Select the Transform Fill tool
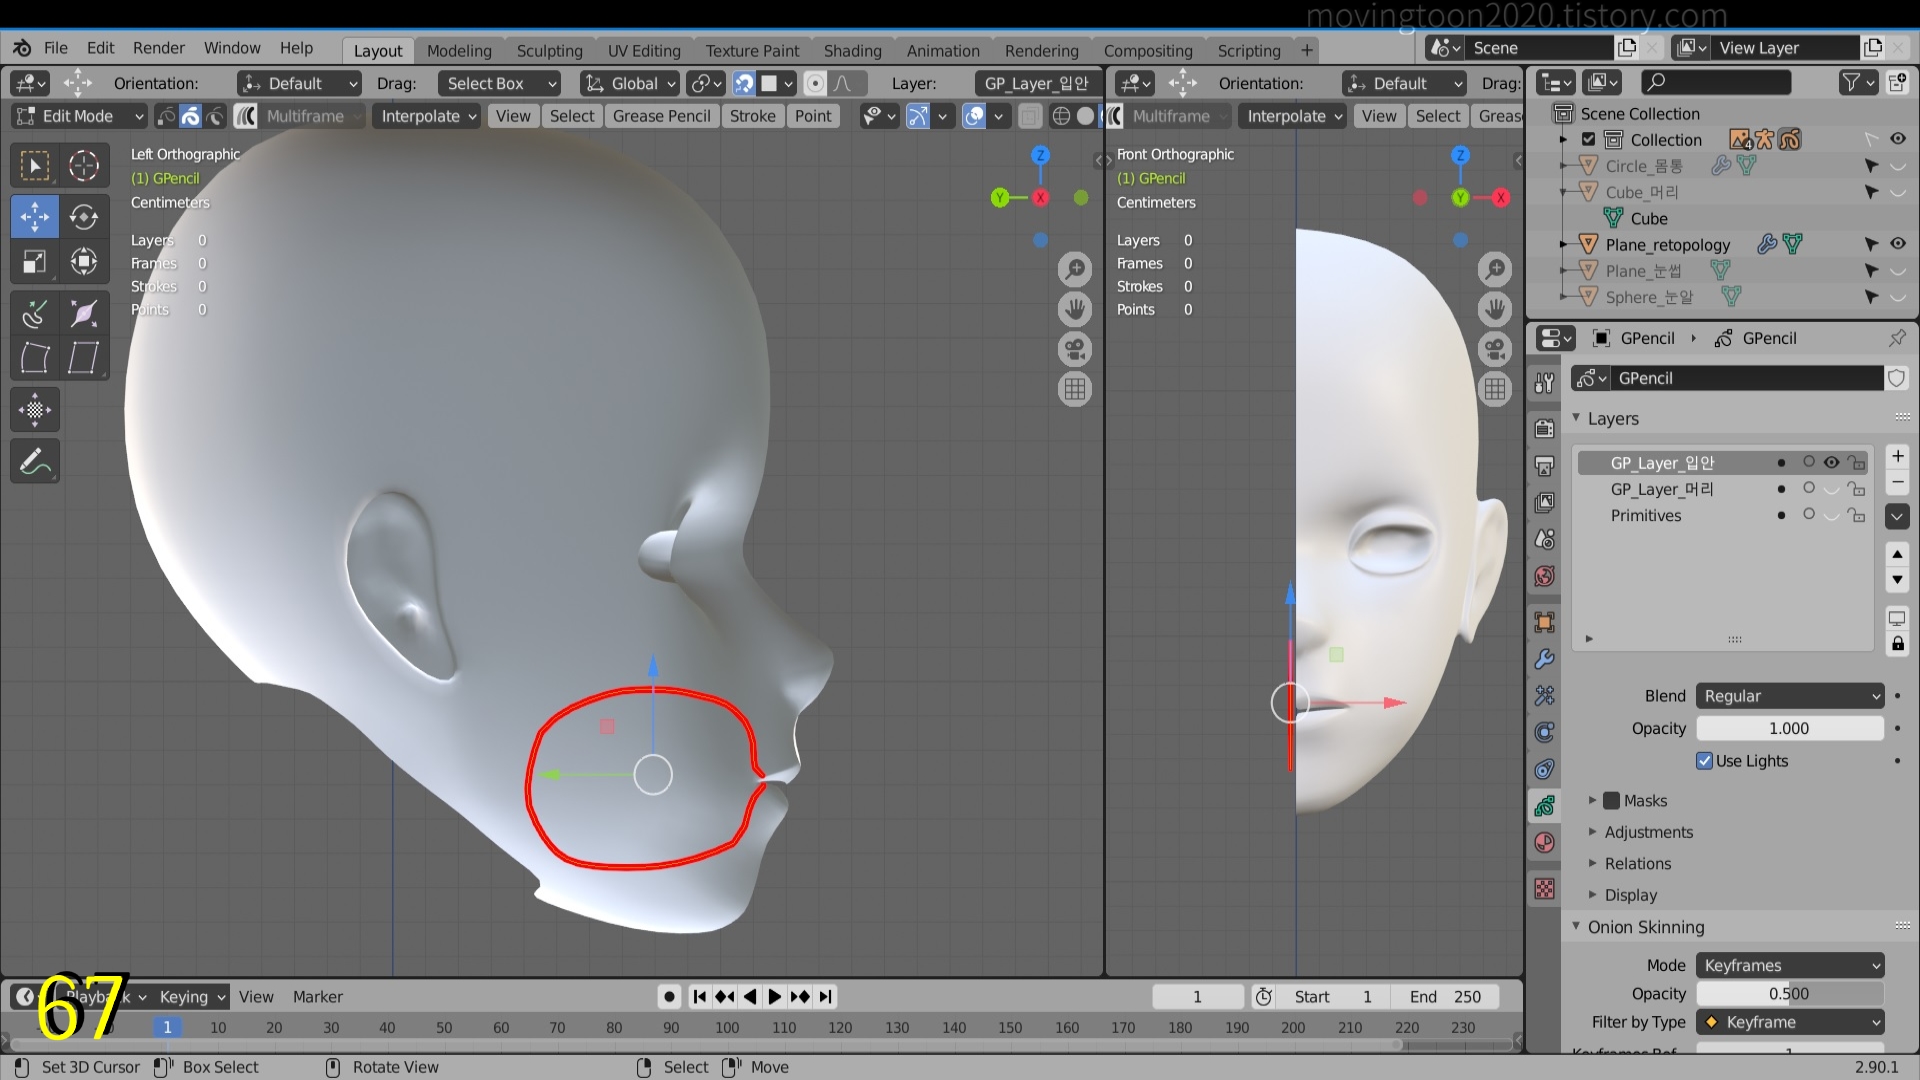The image size is (1920, 1080). pos(34,410)
